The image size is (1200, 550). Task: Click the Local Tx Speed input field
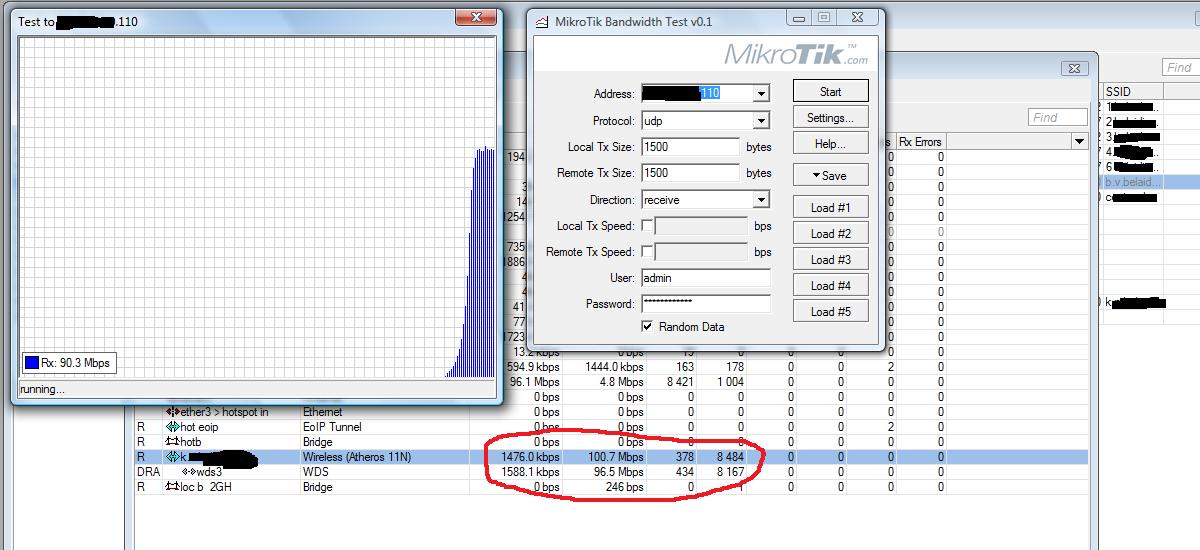pyautogui.click(x=701, y=226)
